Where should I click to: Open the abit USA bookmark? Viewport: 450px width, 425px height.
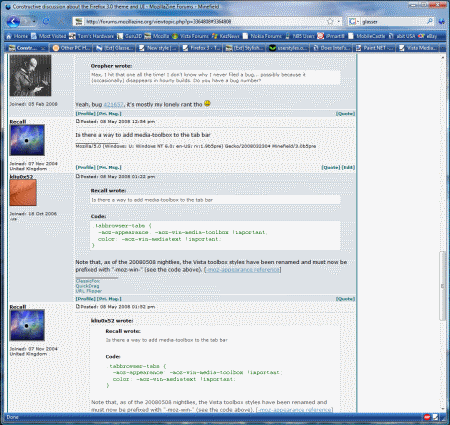coord(402,36)
